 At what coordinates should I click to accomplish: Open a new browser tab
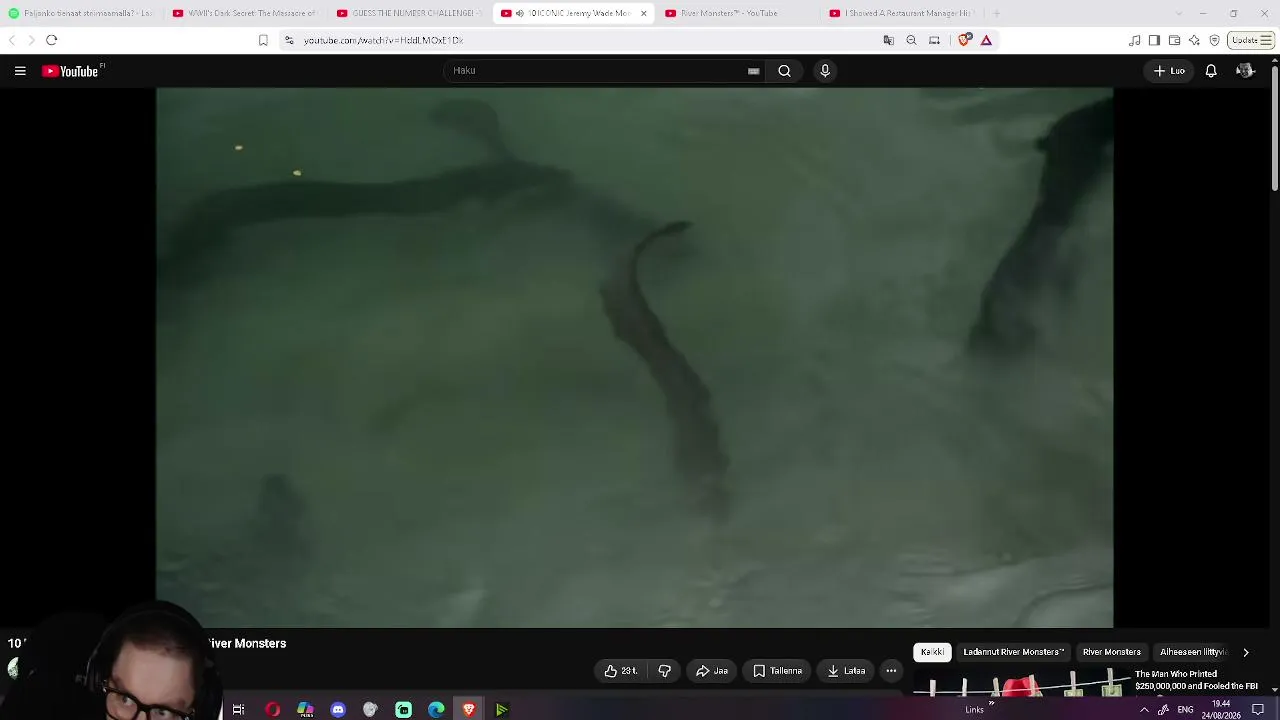coord(996,13)
